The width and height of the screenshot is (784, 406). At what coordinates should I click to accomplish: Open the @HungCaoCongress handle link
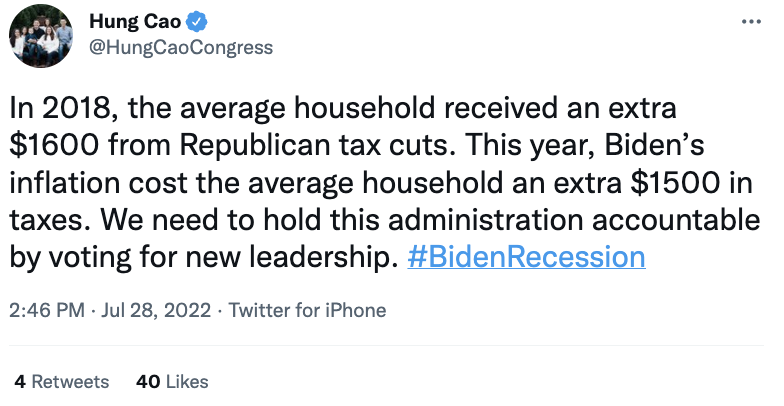point(181,48)
